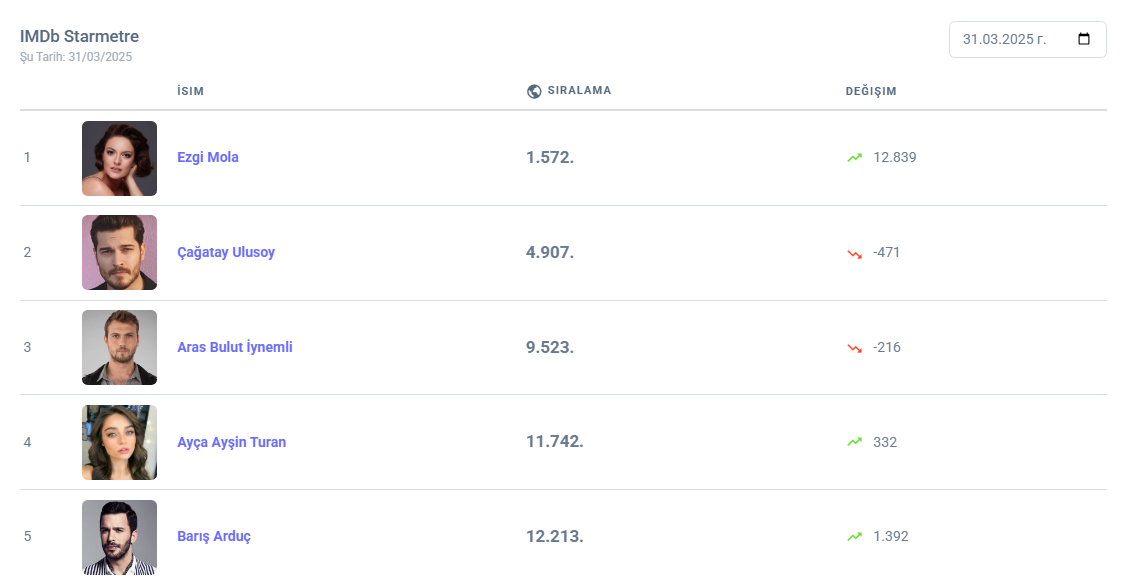Sort by the DEĞİŞİM column header
This screenshot has width=1122, height=579.
tap(871, 91)
